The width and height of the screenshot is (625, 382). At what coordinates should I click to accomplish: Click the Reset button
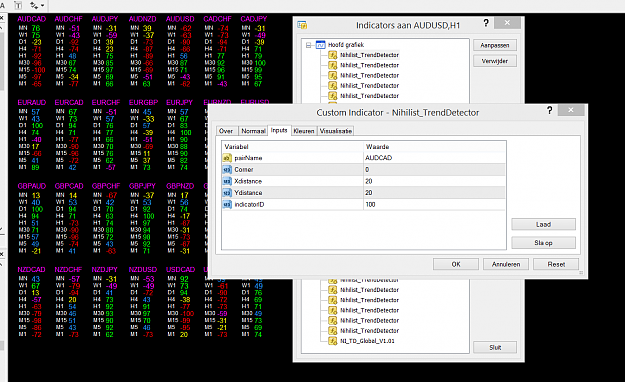(556, 264)
